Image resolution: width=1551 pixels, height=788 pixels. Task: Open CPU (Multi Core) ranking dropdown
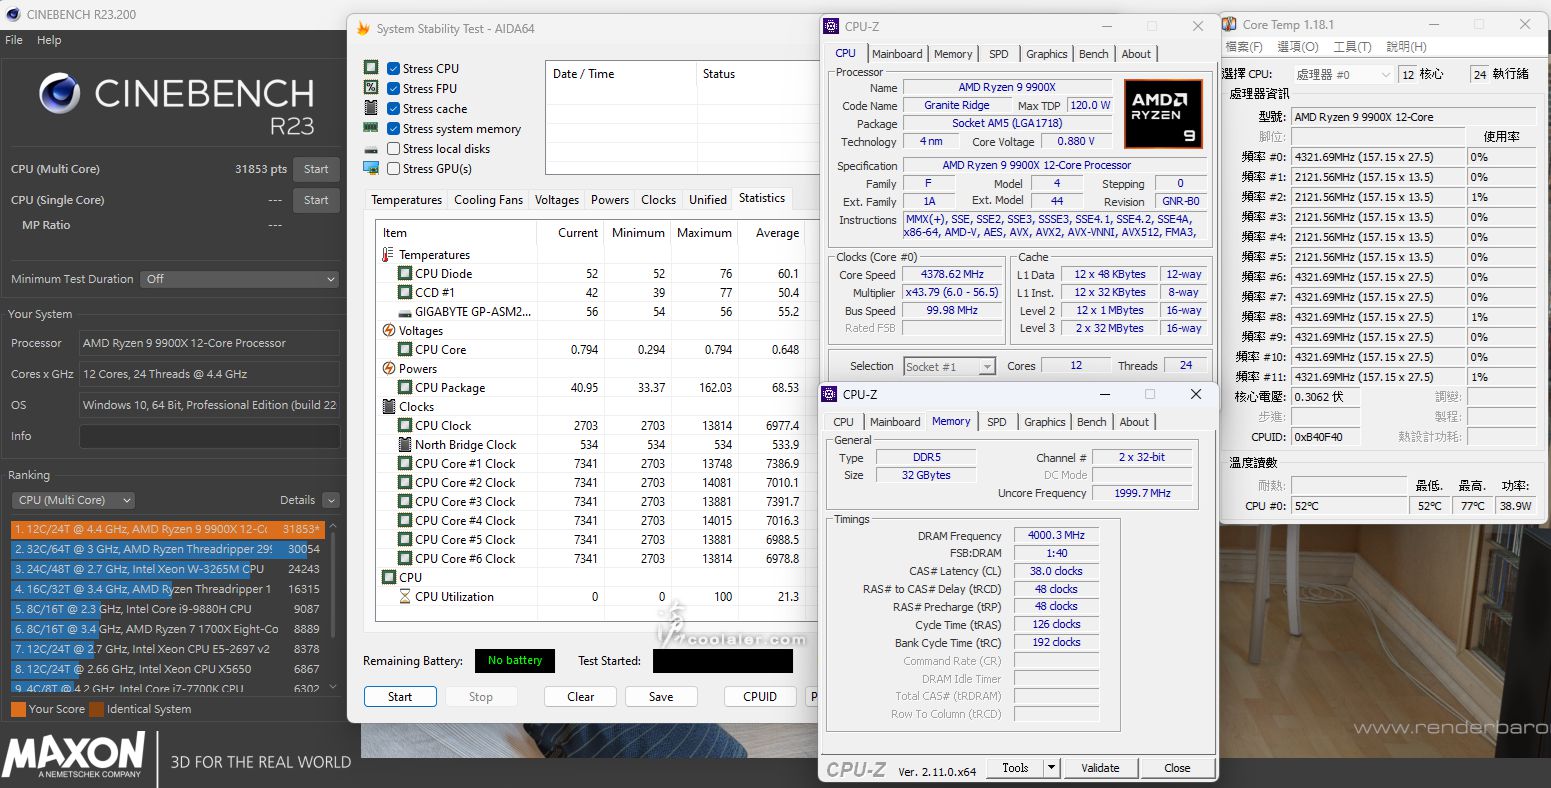coord(73,500)
